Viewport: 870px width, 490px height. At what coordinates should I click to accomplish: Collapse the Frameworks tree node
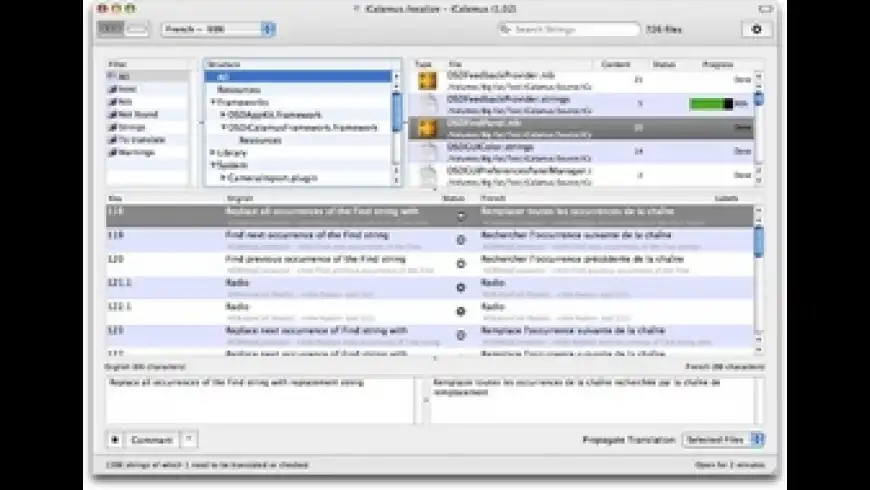(213, 102)
